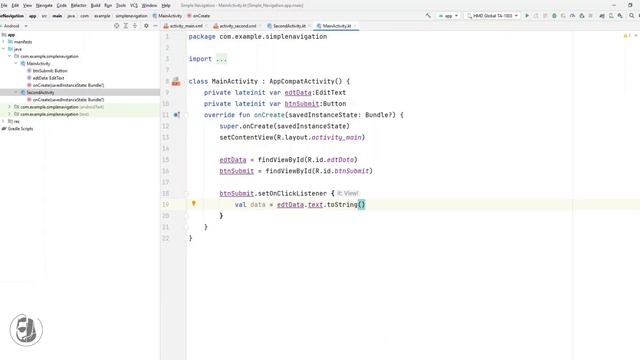Open Project panel gear settings
This screenshot has width=640, height=360.
(146, 26)
